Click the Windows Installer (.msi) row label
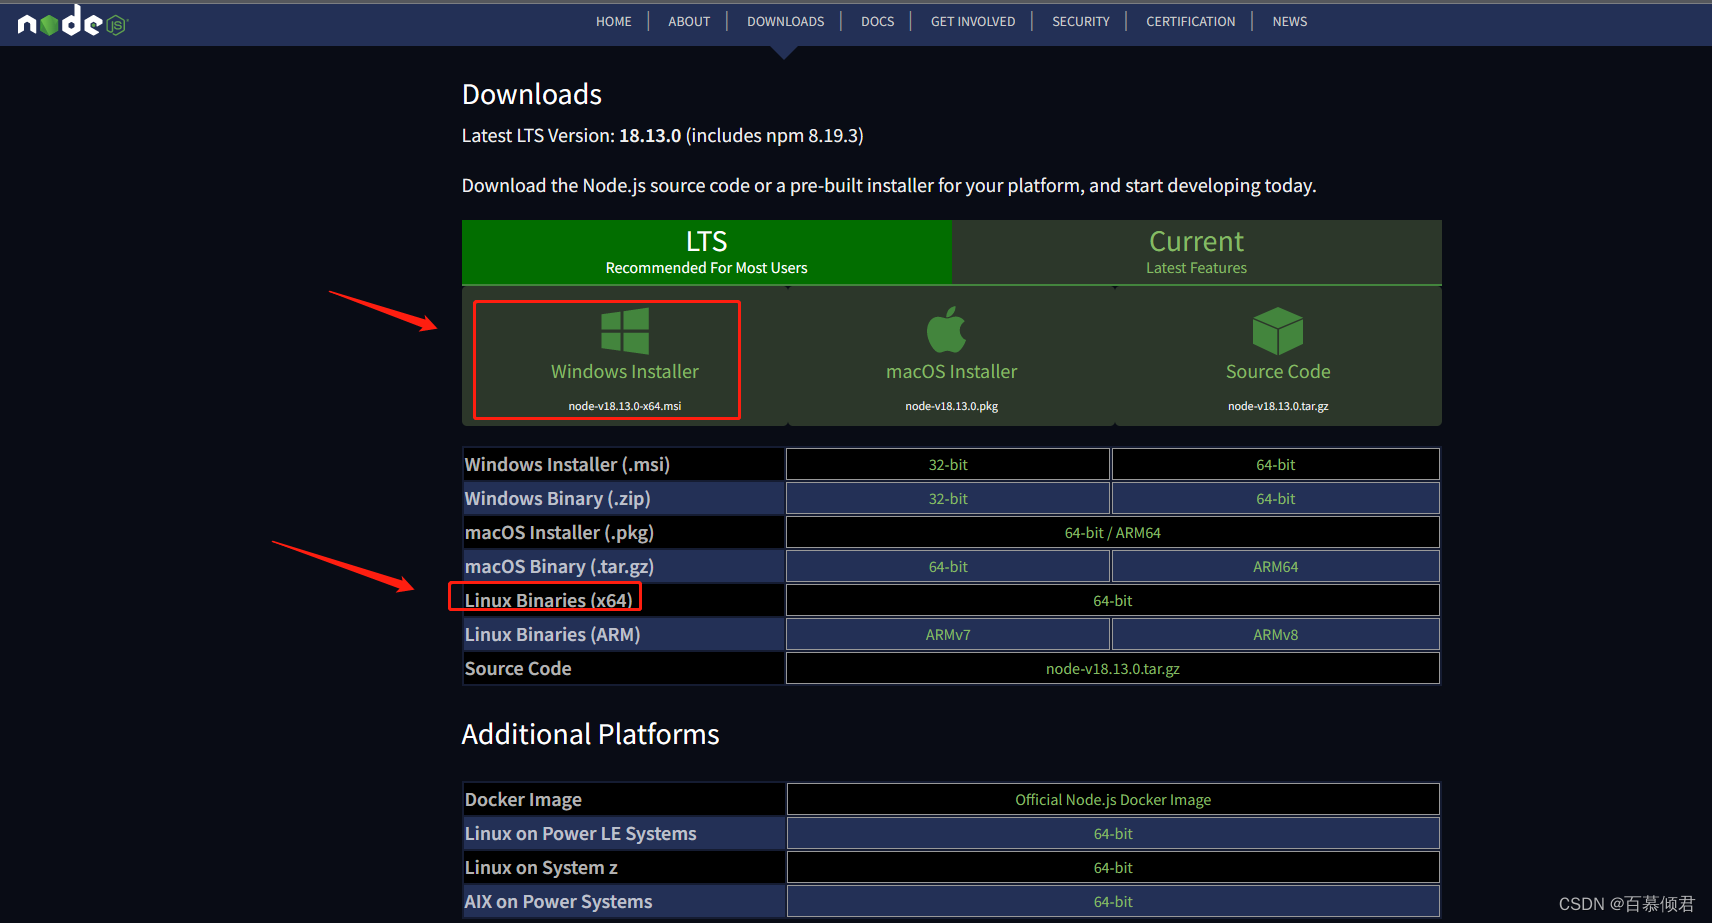The height and width of the screenshot is (923, 1712). 567,464
